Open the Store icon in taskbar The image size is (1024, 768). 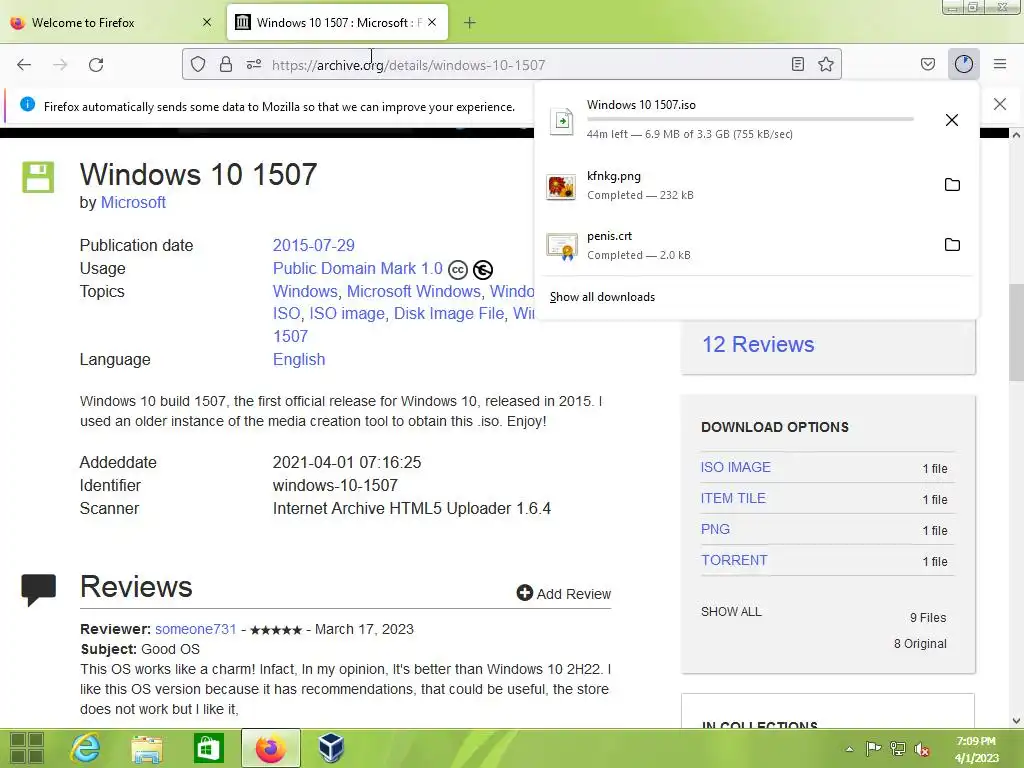pos(208,748)
